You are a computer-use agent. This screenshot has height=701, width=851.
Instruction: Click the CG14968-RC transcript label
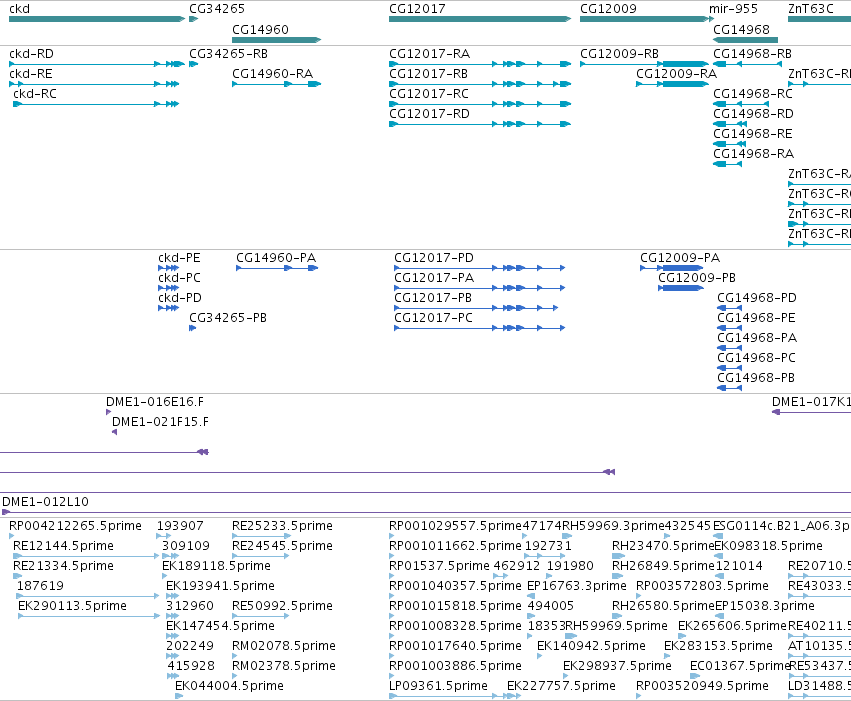753,94
